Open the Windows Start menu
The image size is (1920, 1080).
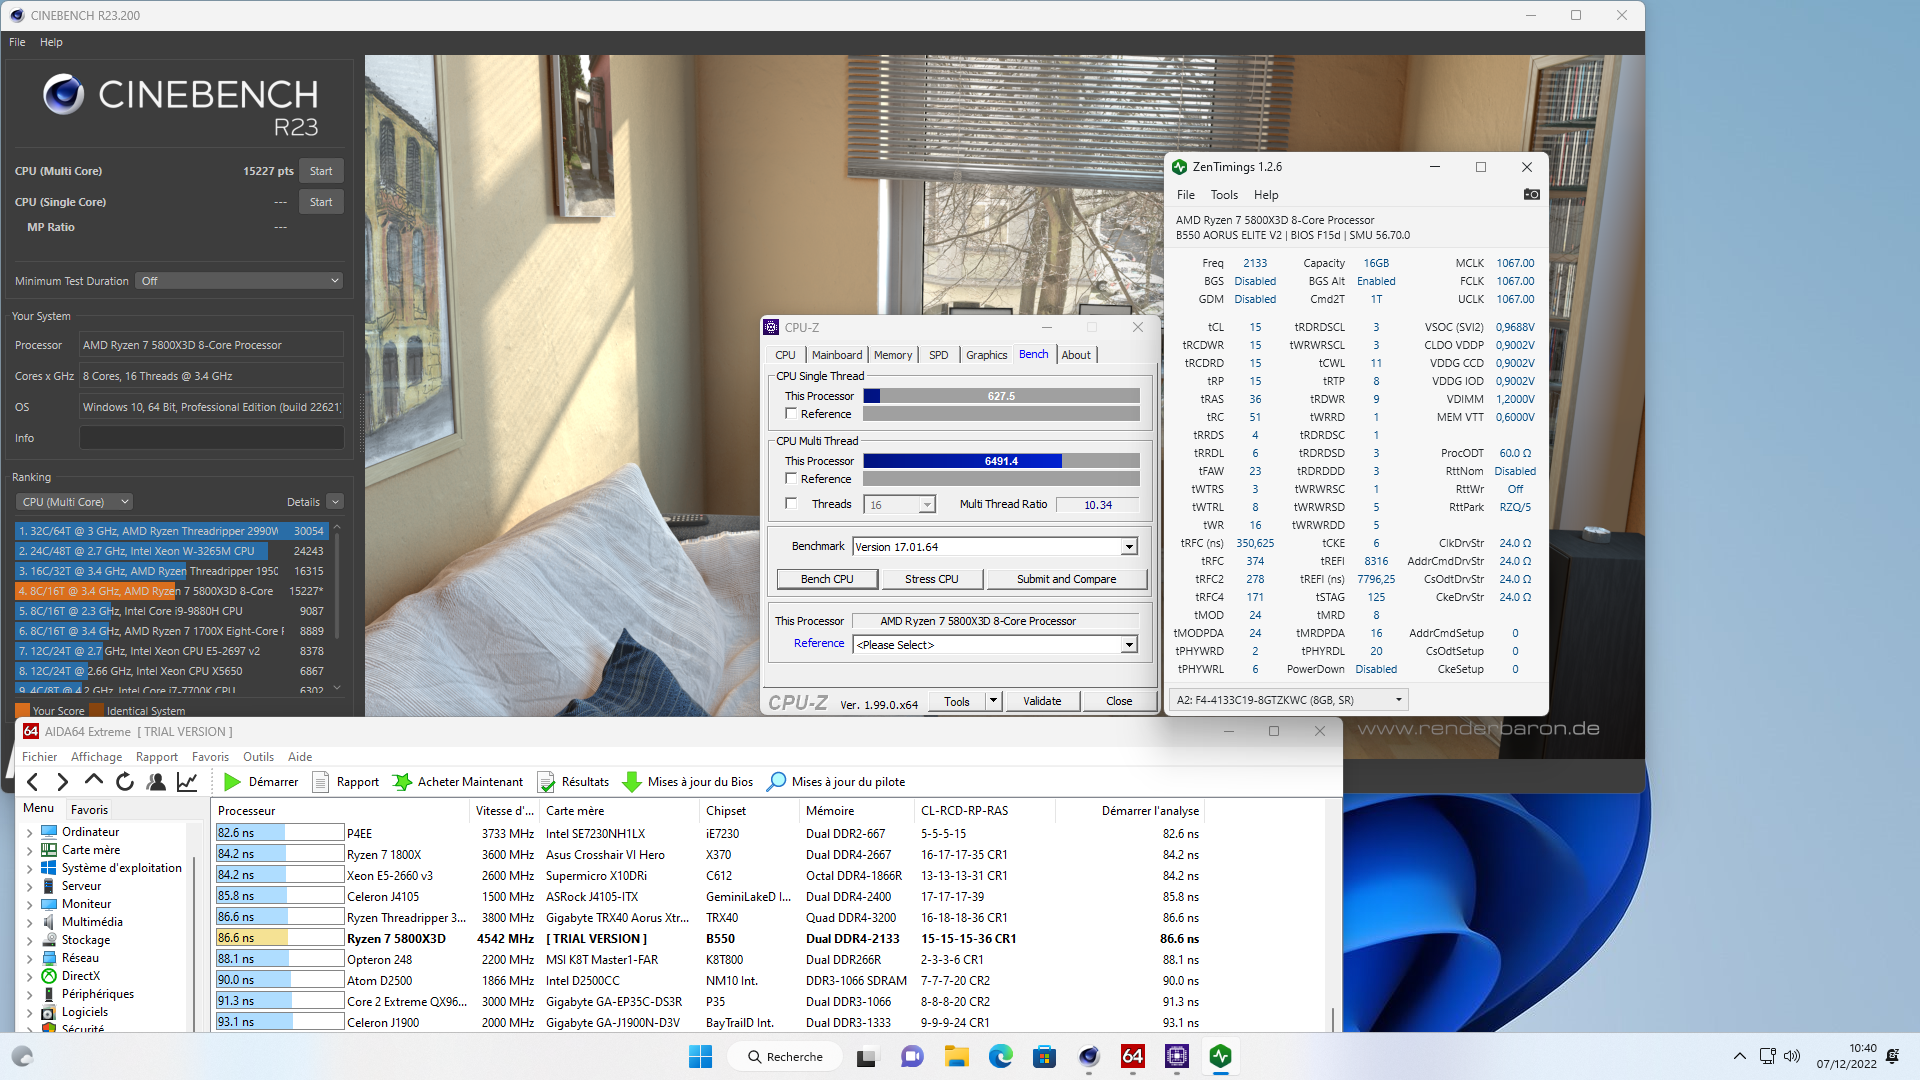(700, 1056)
